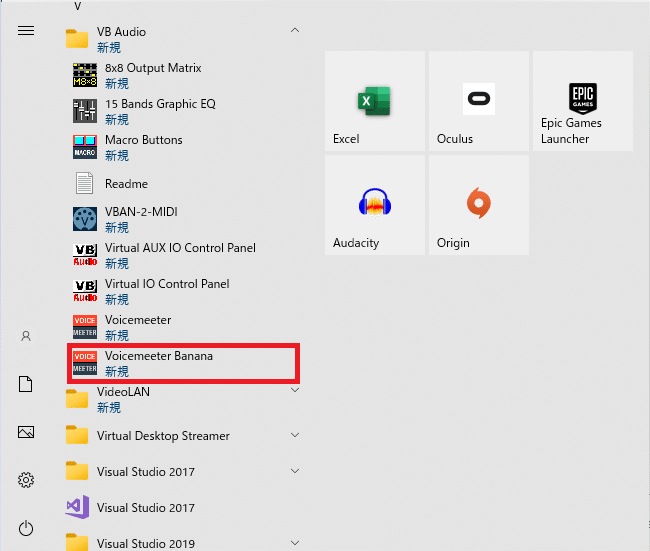
Task: Launch the Epic Games Launcher tile
Action: tap(583, 101)
